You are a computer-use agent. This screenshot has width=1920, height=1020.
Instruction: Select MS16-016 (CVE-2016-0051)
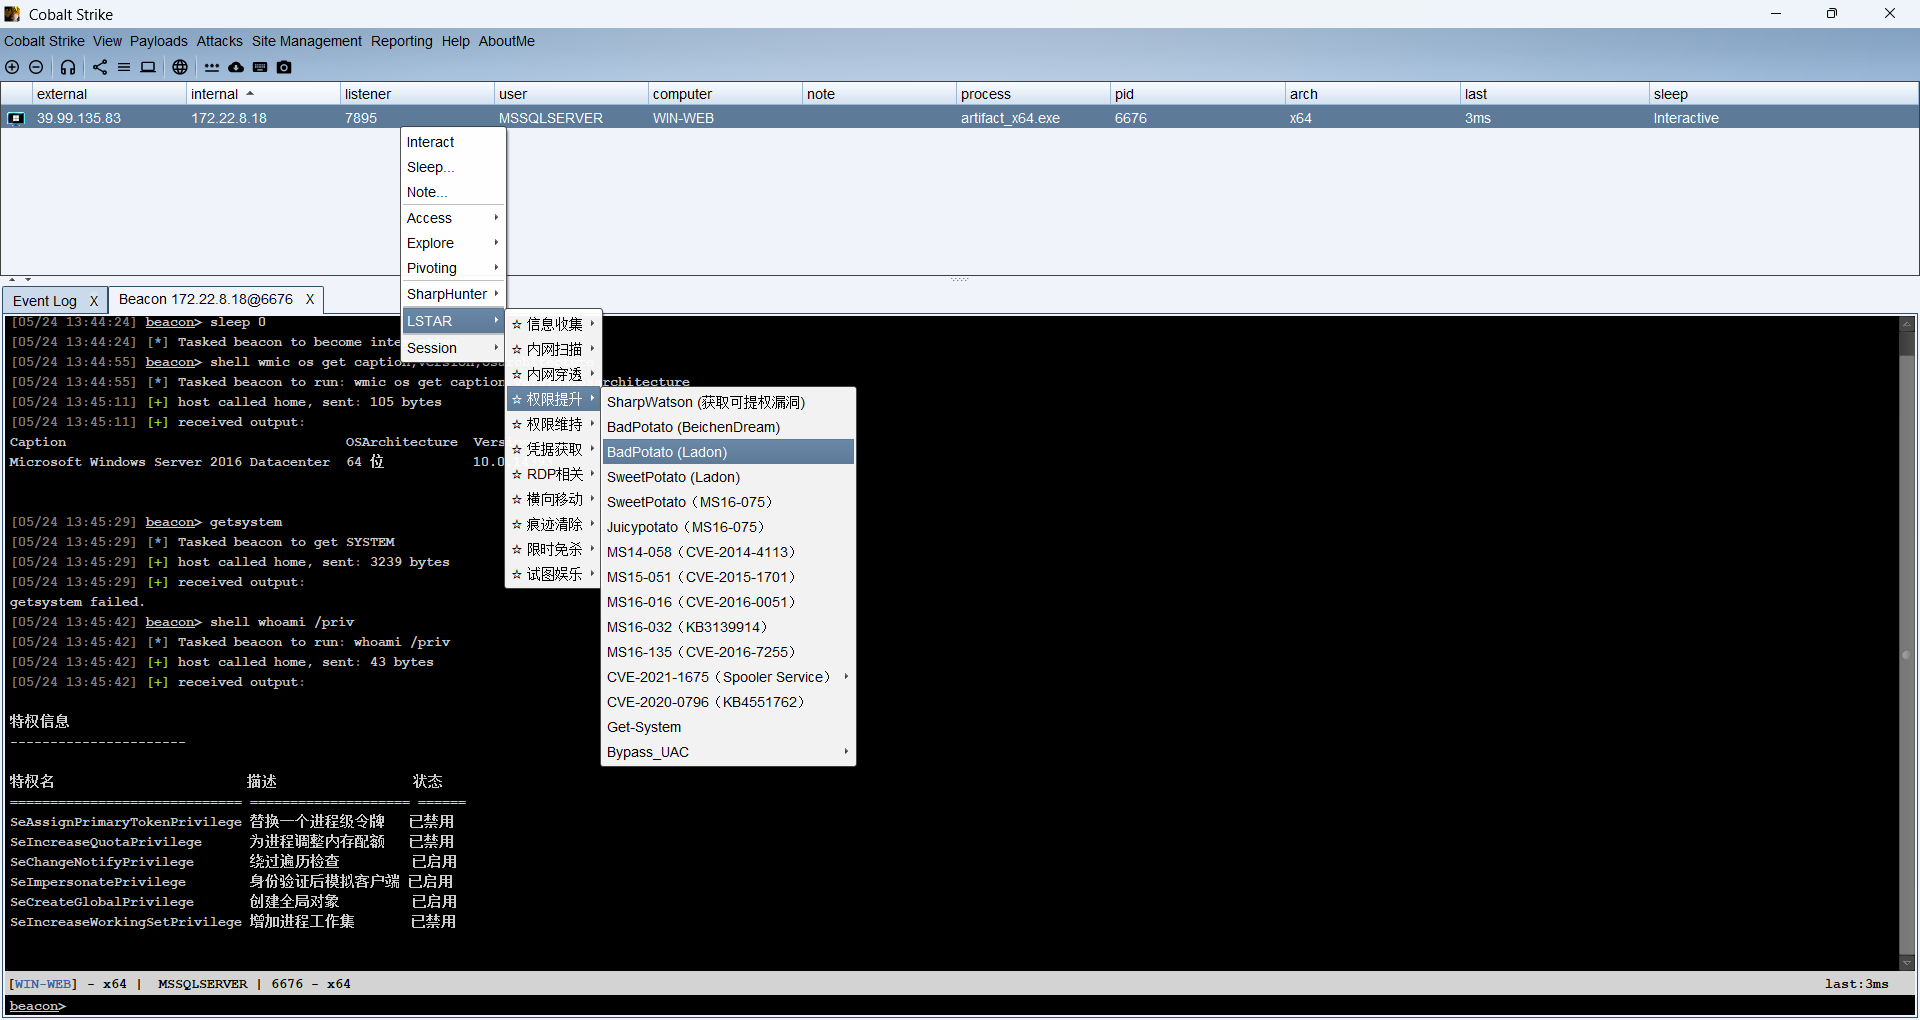[728, 602]
